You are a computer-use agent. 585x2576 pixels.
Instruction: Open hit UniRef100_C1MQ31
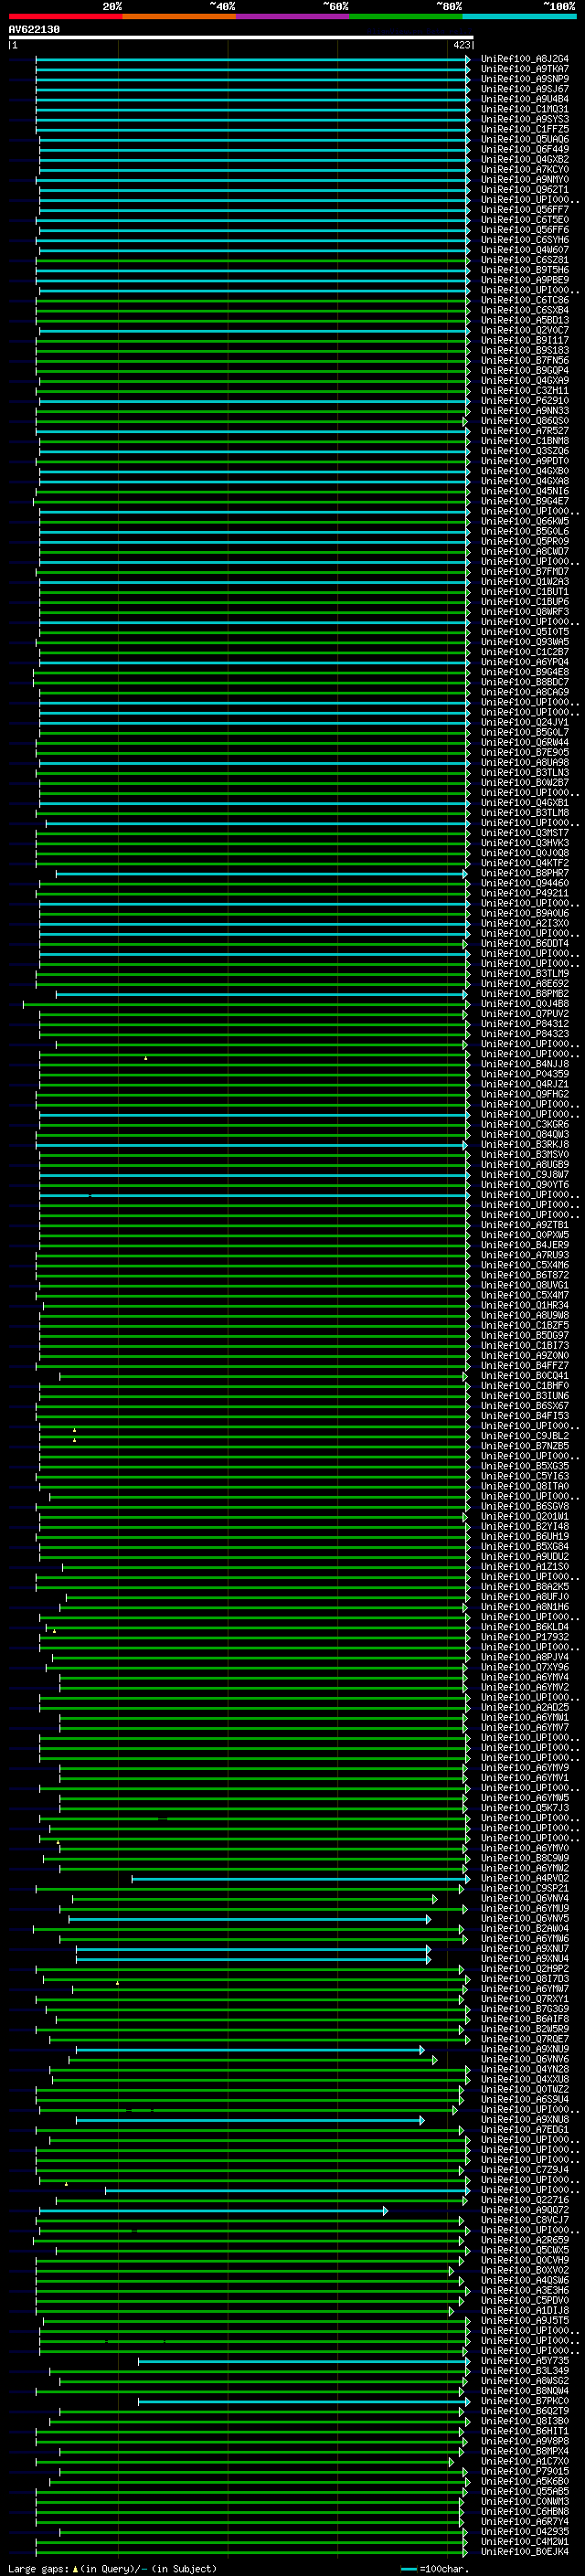[x=525, y=109]
